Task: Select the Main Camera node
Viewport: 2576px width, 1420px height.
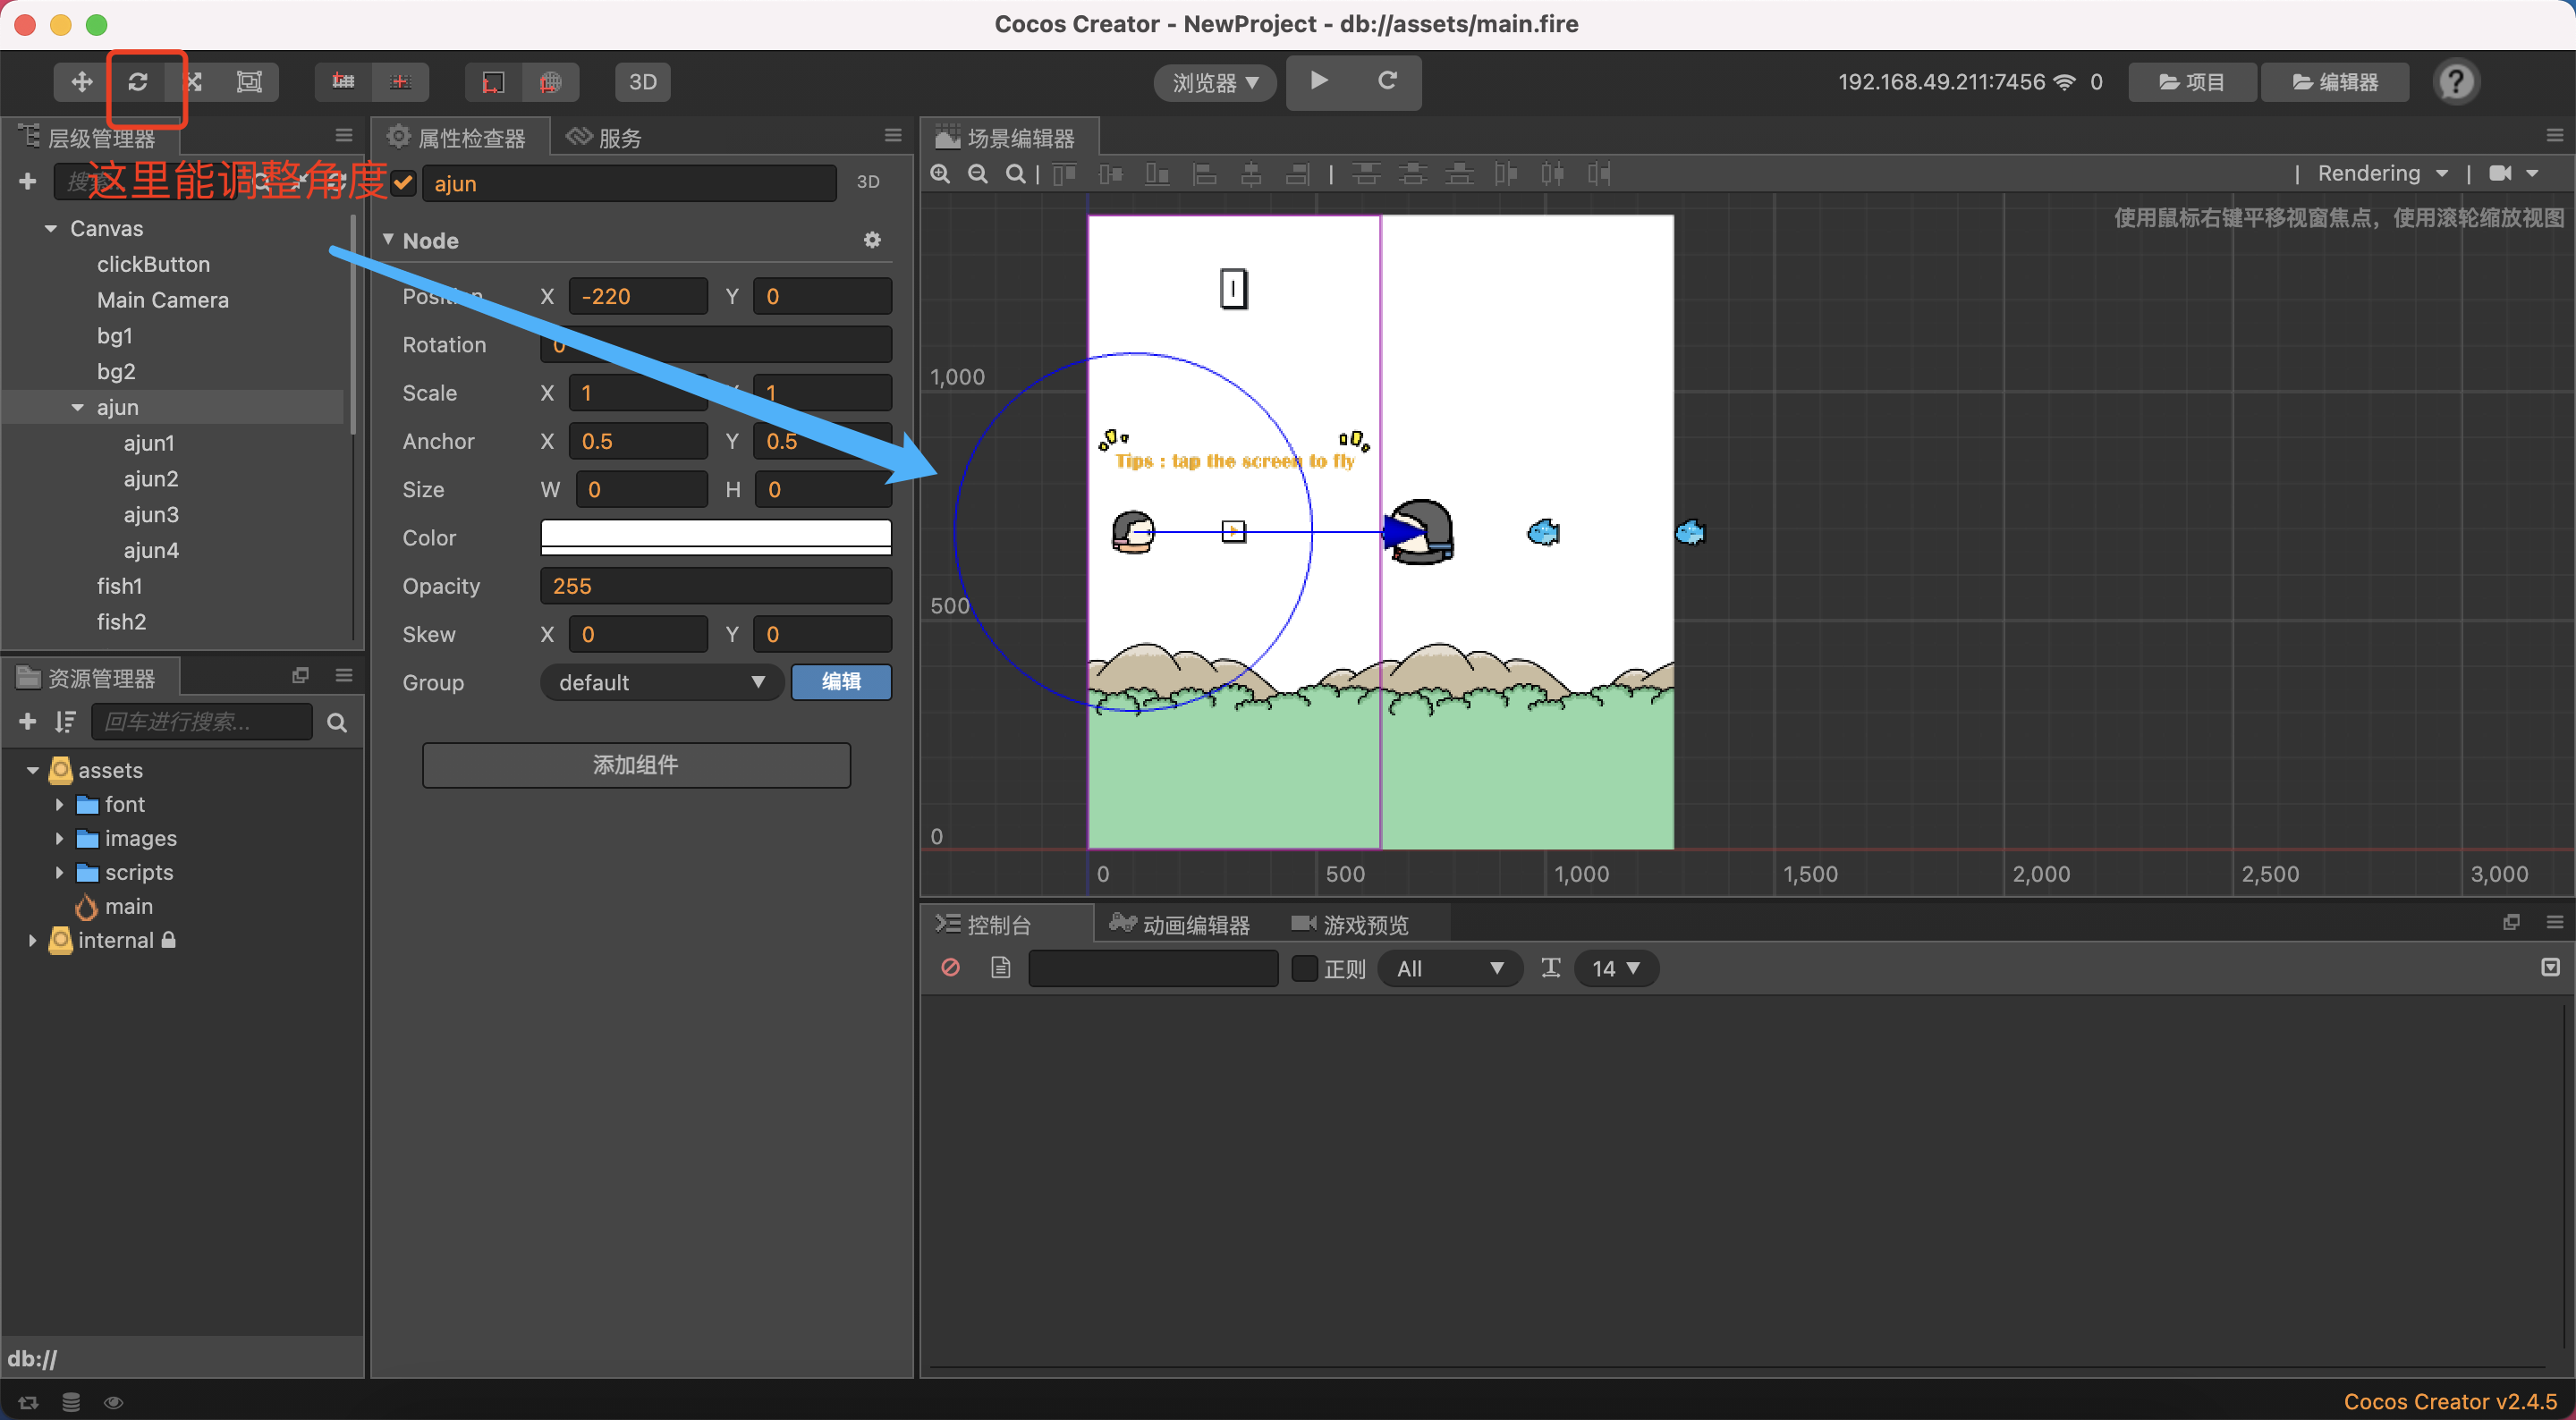Action: [163, 300]
